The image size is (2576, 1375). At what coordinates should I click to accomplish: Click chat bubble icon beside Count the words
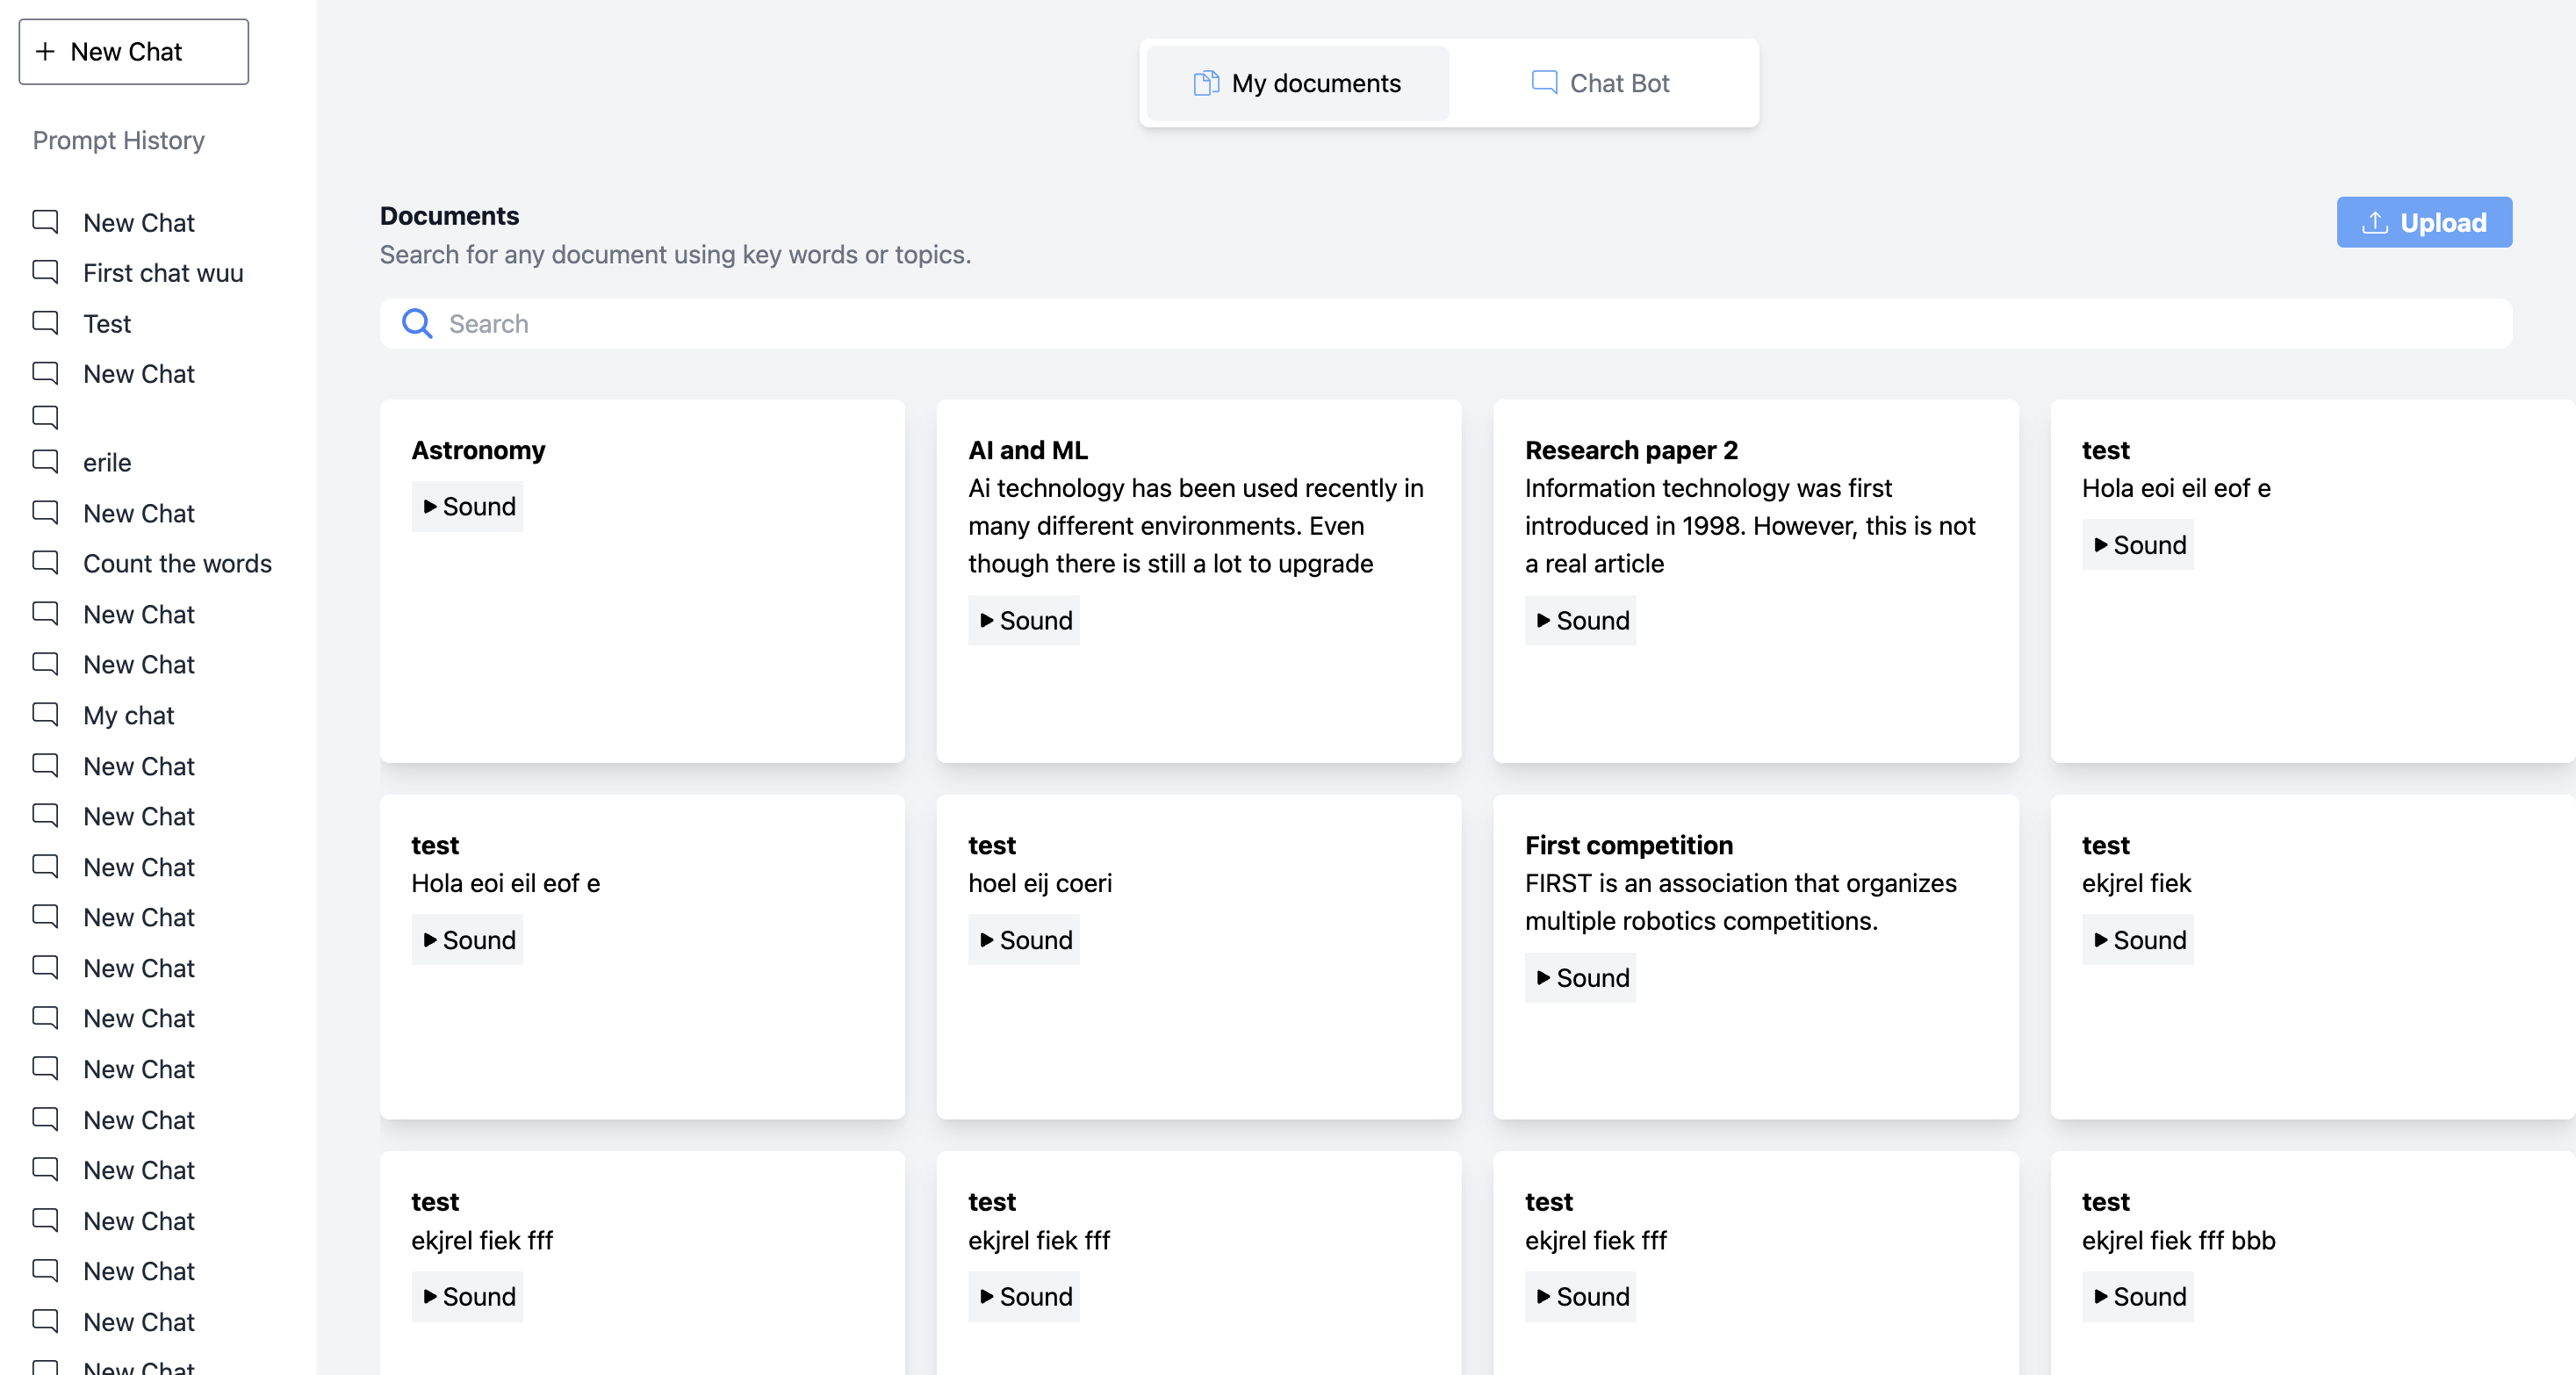point(45,562)
